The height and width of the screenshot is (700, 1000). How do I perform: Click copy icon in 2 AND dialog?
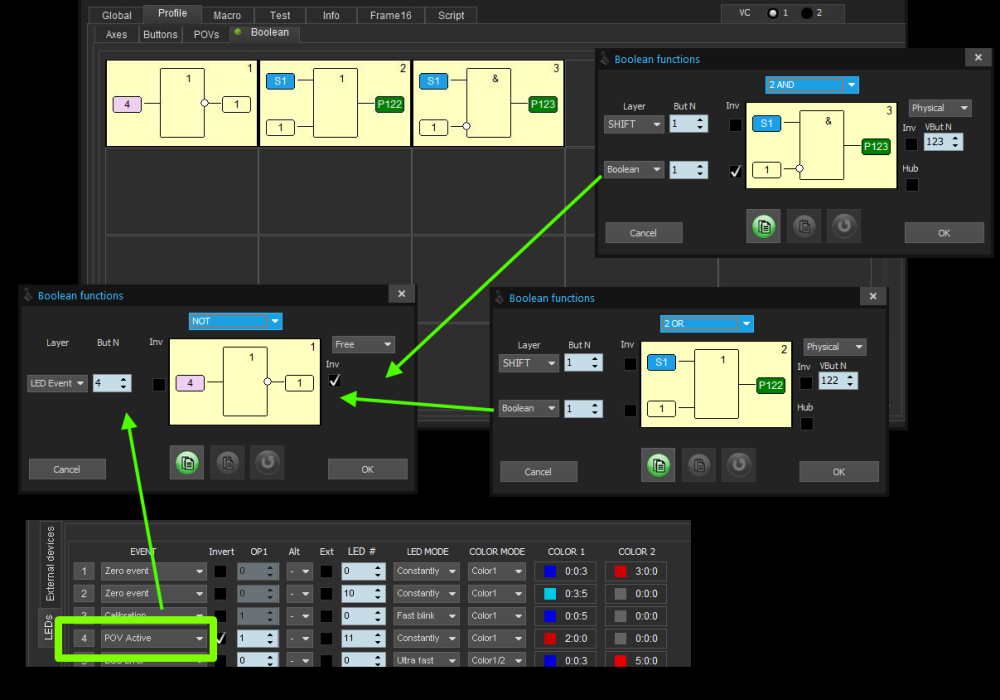(x=763, y=226)
